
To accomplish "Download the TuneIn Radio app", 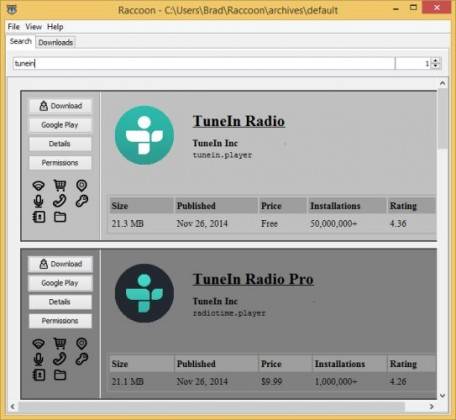I will 60,106.
